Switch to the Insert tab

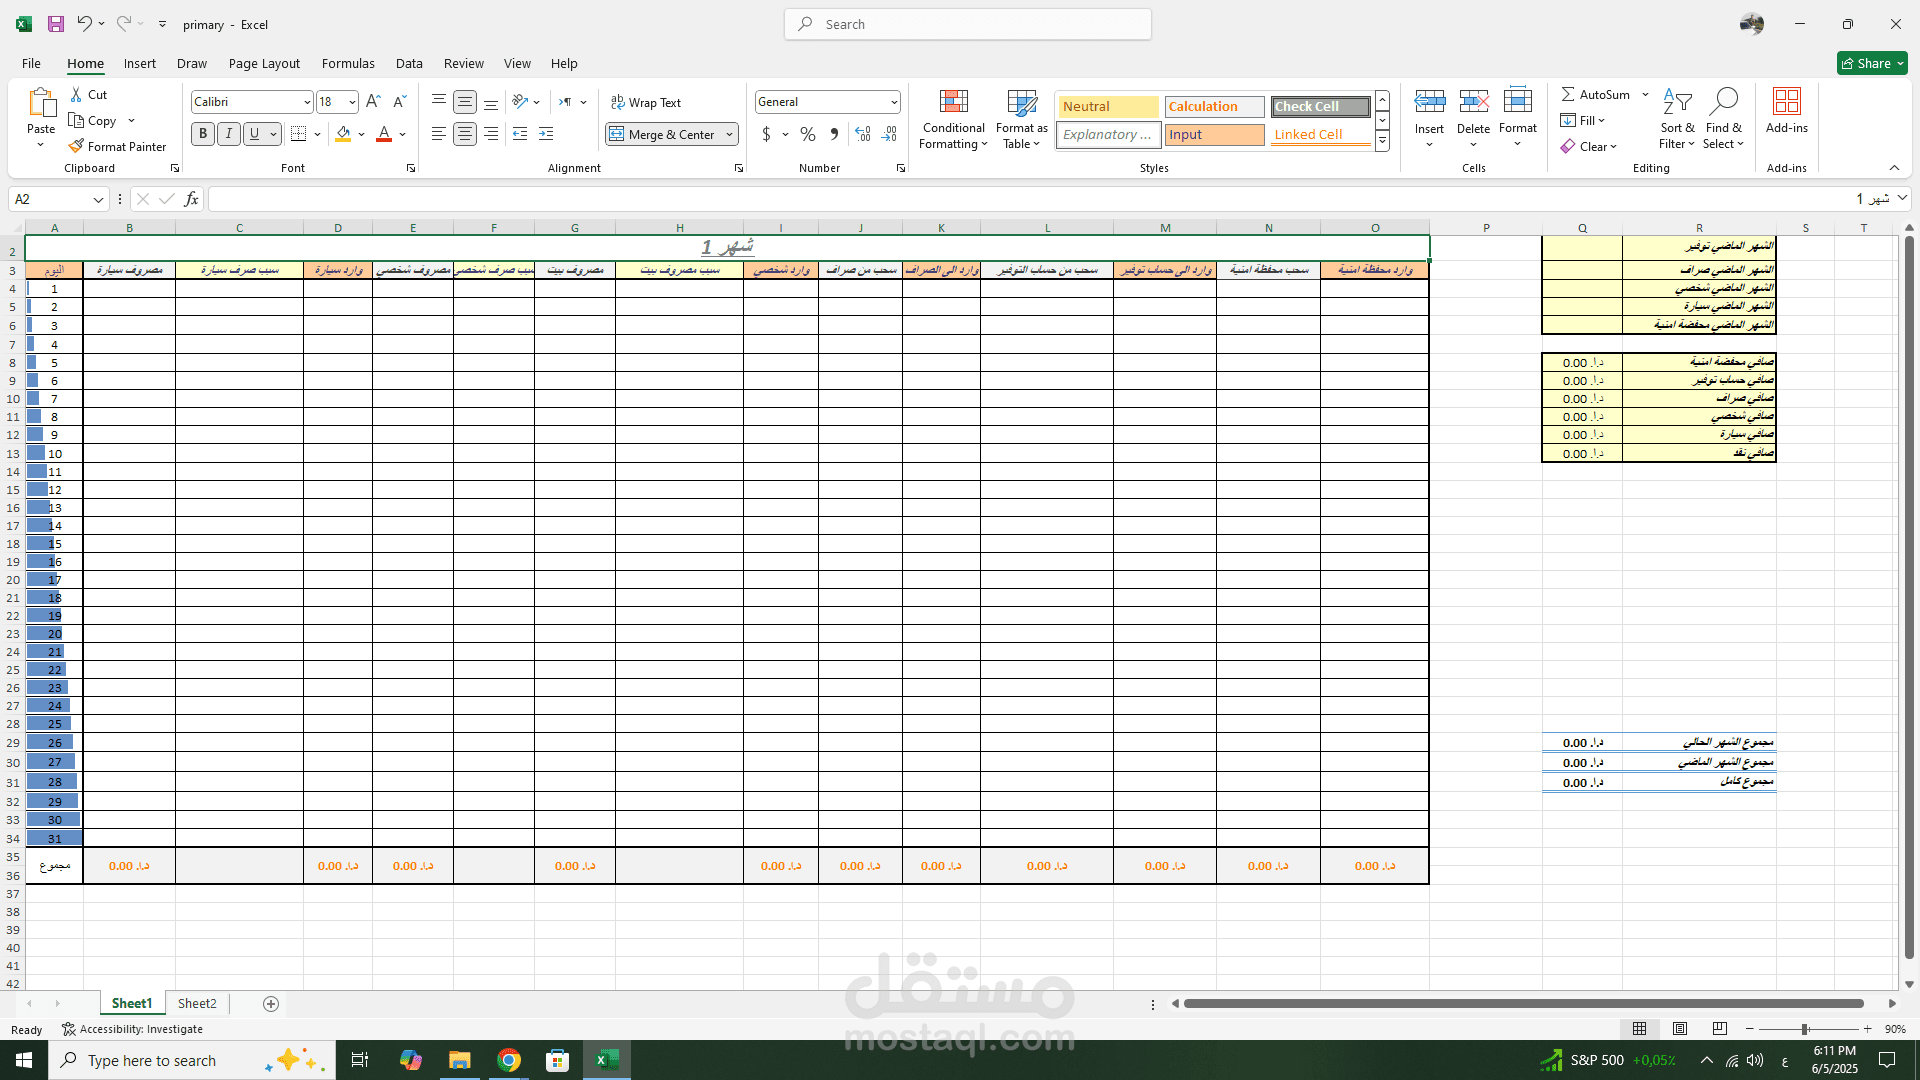(140, 63)
